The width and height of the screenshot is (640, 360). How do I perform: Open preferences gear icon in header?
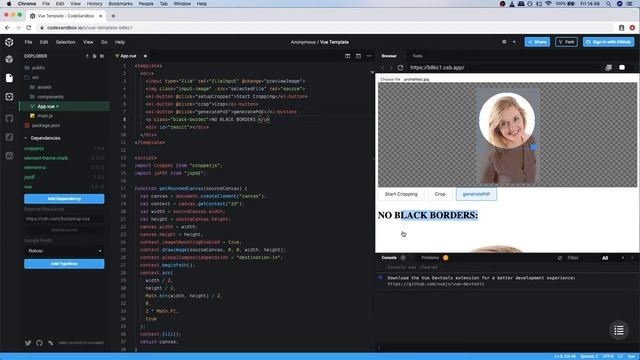click(504, 42)
